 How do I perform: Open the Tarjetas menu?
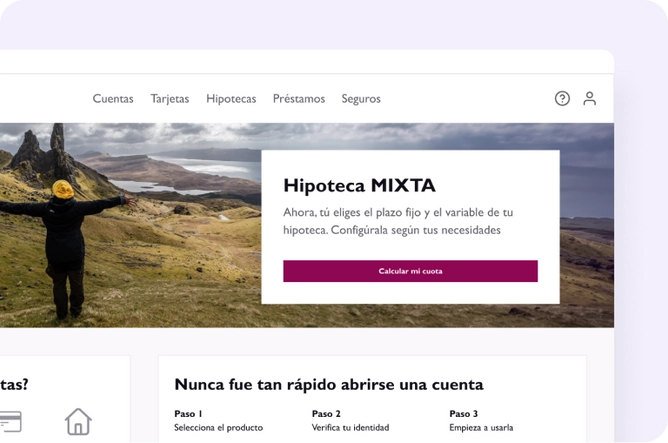(170, 98)
